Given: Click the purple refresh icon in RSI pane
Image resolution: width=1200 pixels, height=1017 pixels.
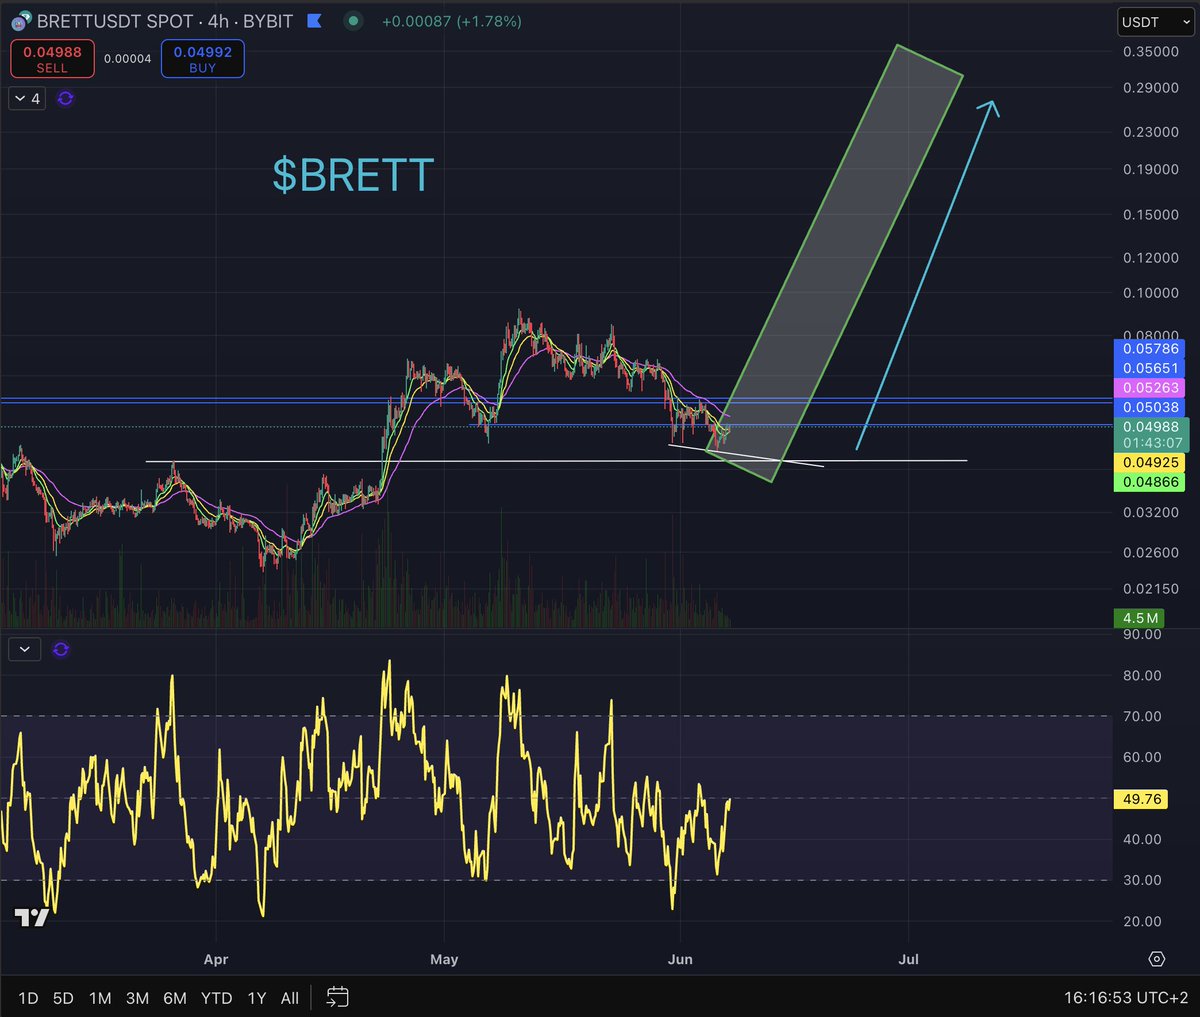Looking at the screenshot, I should [61, 649].
